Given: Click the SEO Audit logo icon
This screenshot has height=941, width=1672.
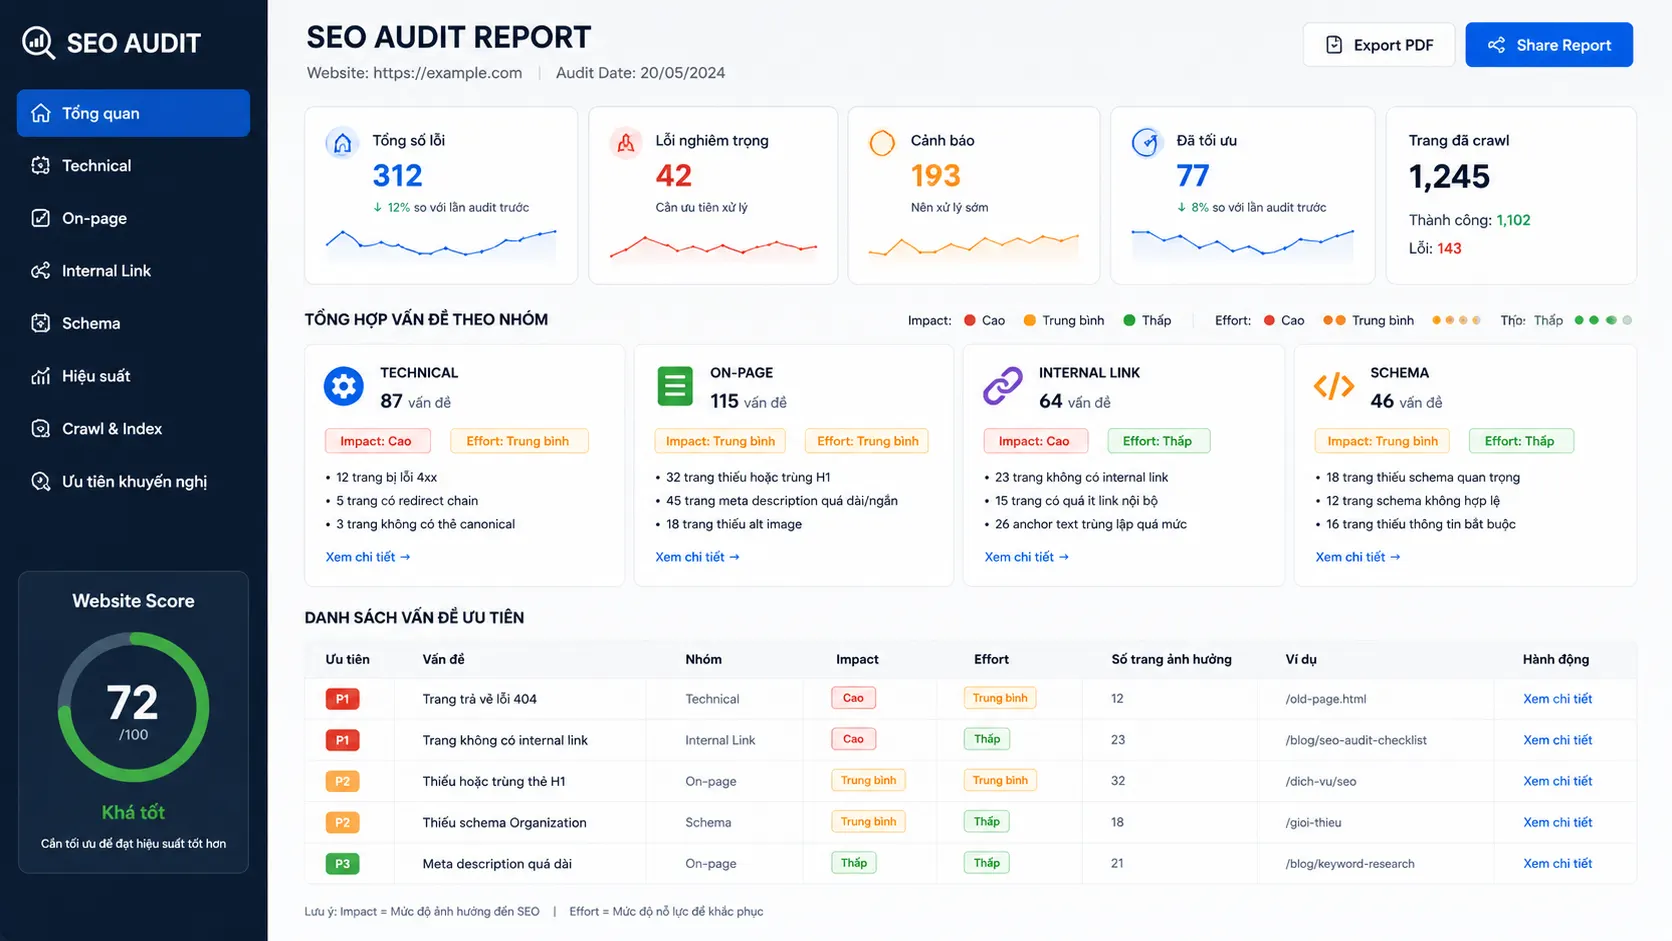Looking at the screenshot, I should click(x=39, y=42).
